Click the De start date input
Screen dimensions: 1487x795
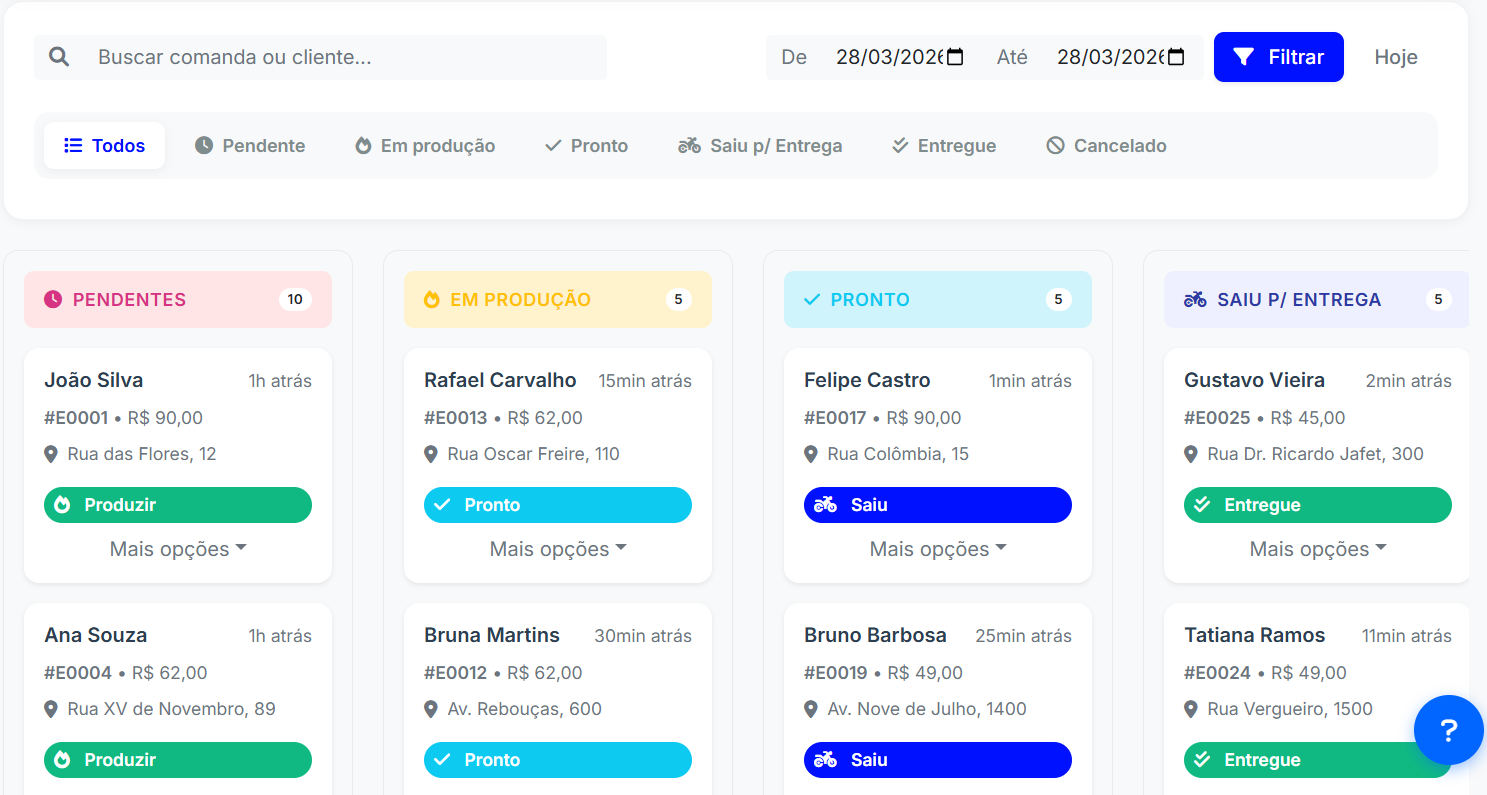pos(901,57)
